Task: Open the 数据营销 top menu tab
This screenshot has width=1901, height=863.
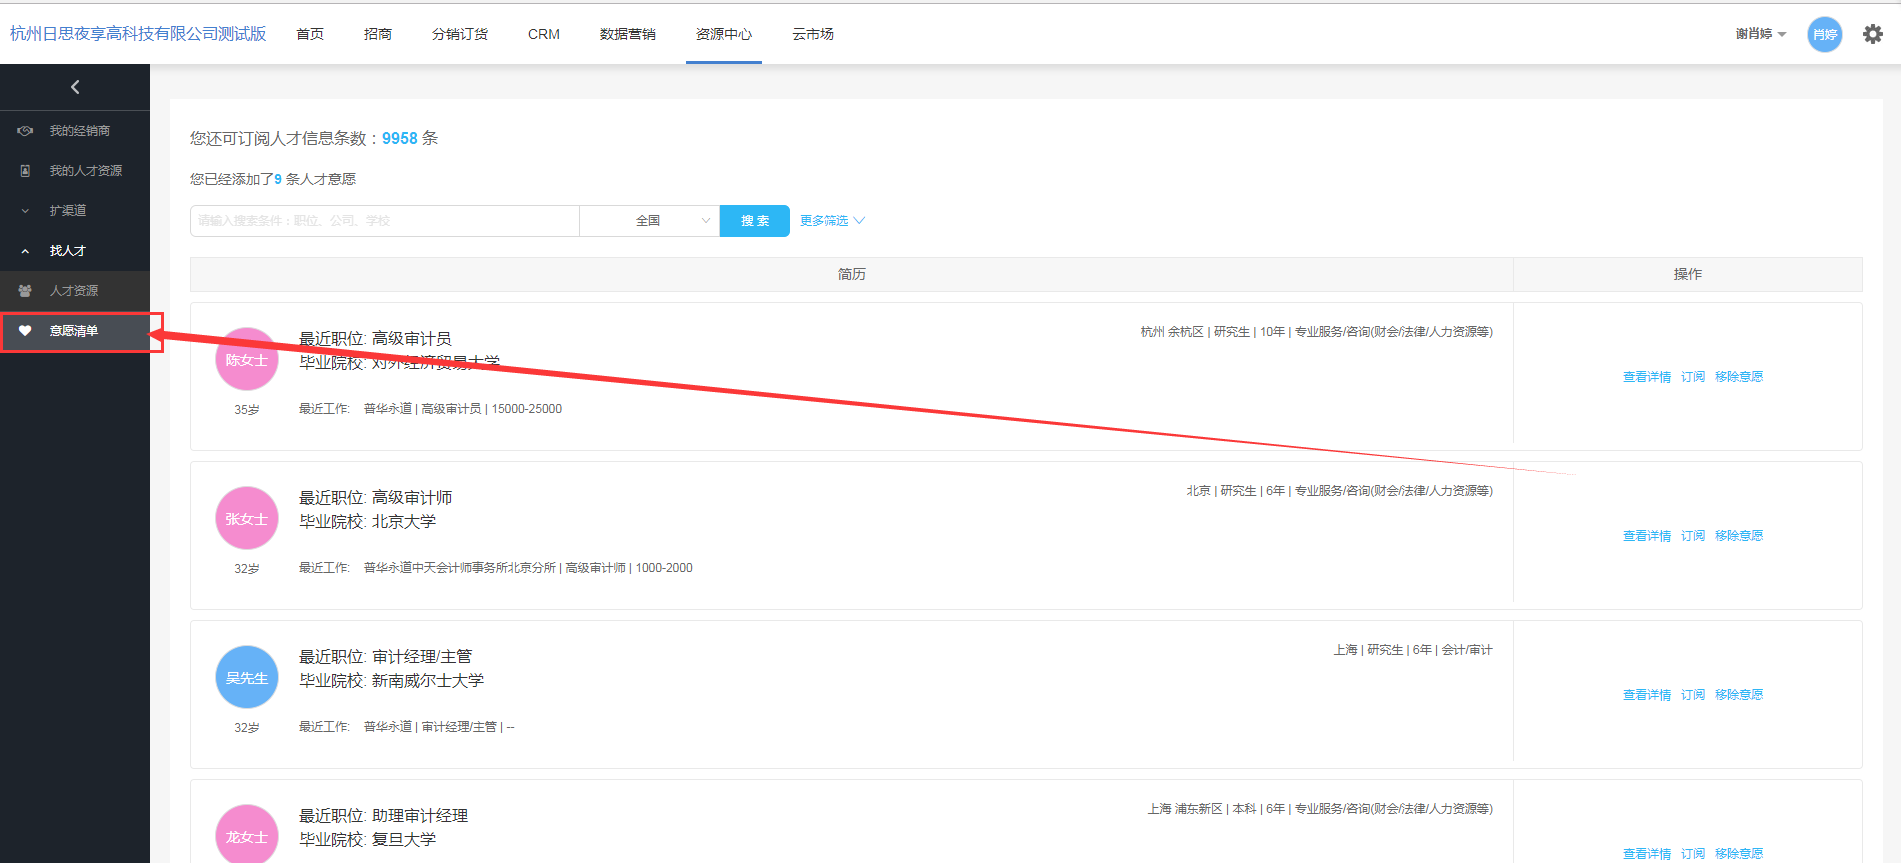Action: coord(627,34)
